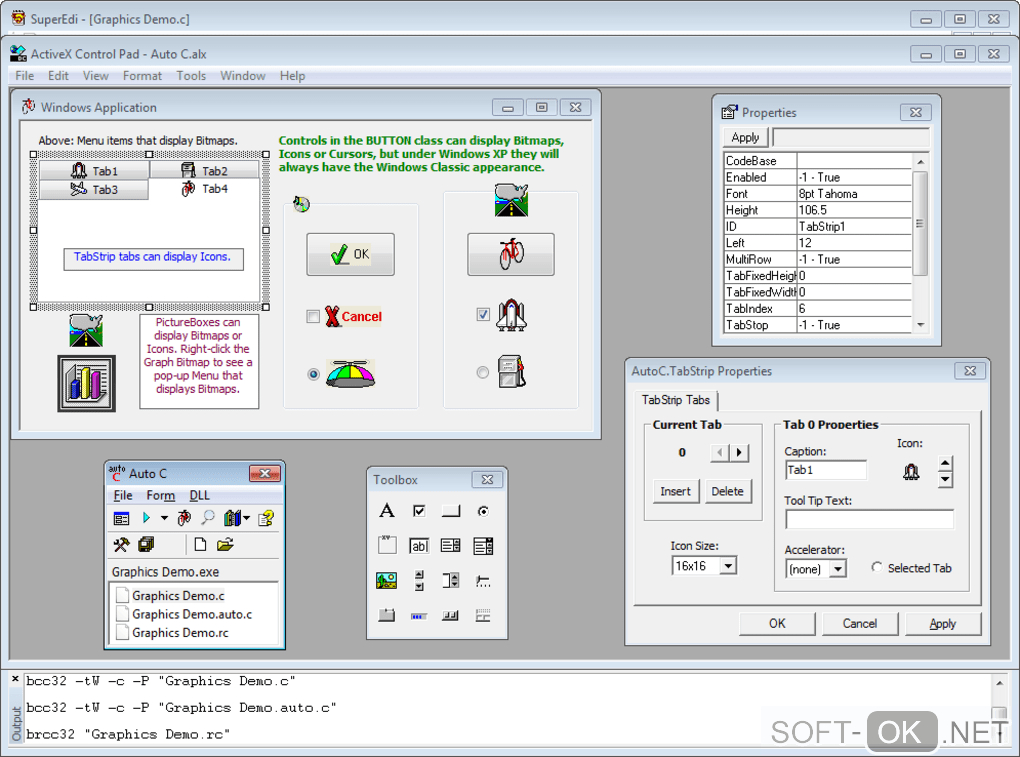Select the text box (ab|) tool in Toolbox

[419, 546]
